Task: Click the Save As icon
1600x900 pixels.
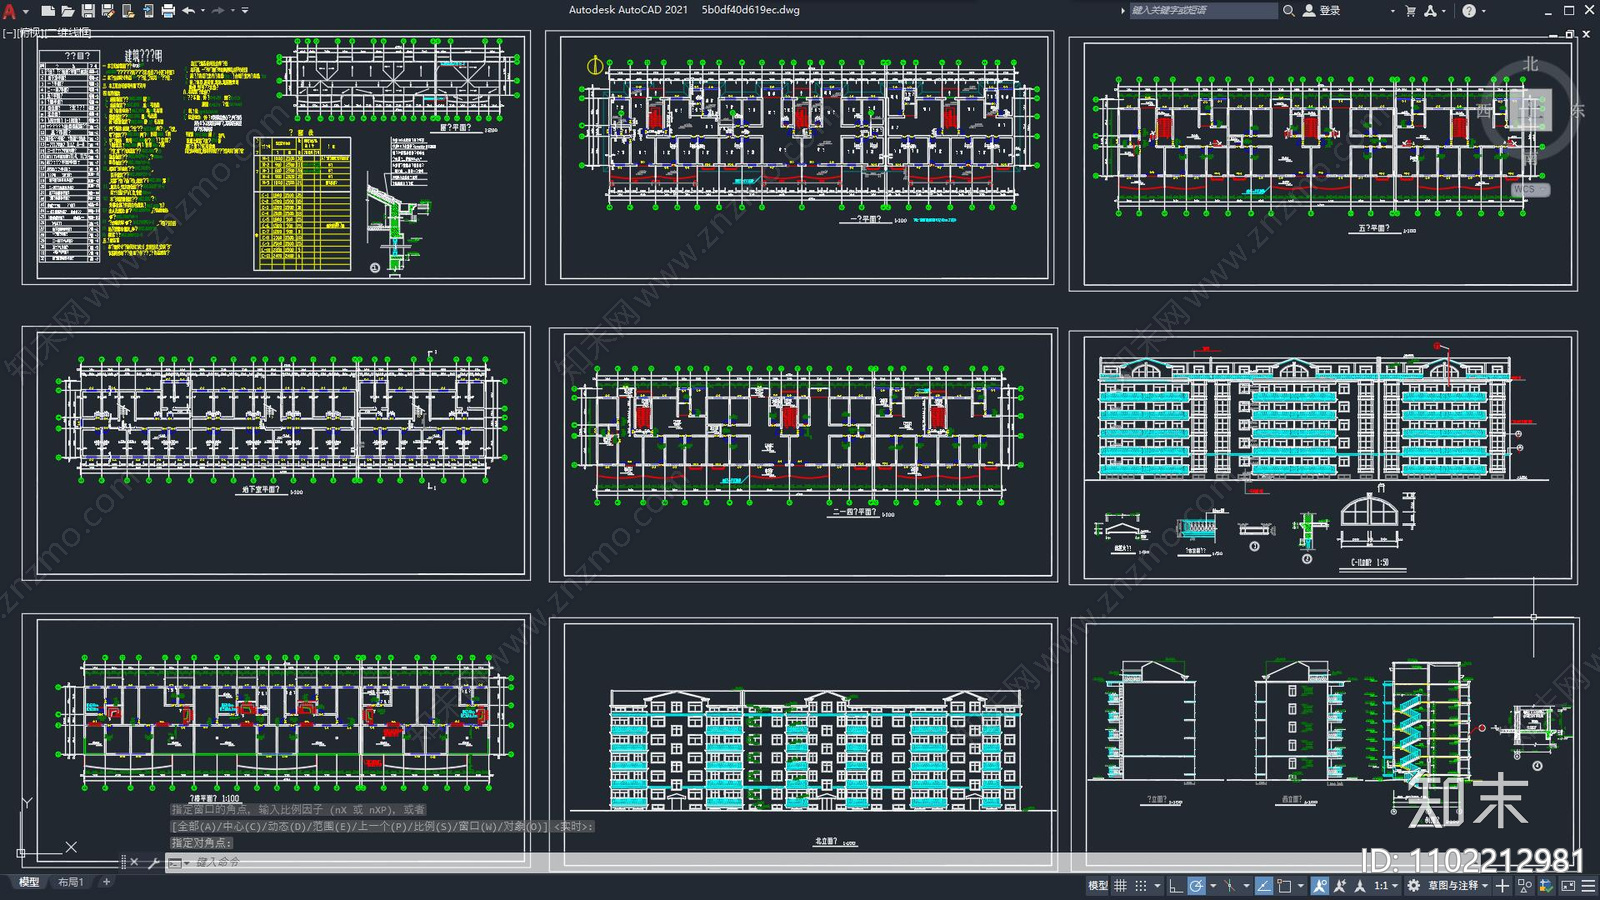Action: [108, 11]
